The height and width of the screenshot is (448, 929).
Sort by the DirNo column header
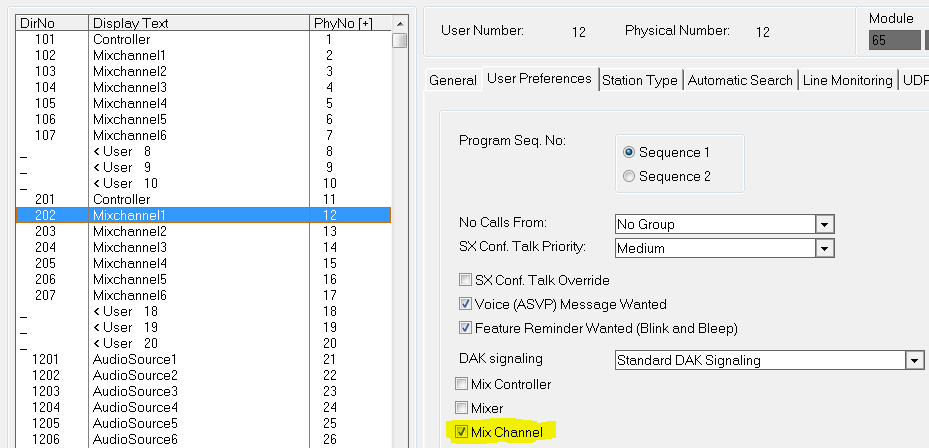pyautogui.click(x=51, y=23)
